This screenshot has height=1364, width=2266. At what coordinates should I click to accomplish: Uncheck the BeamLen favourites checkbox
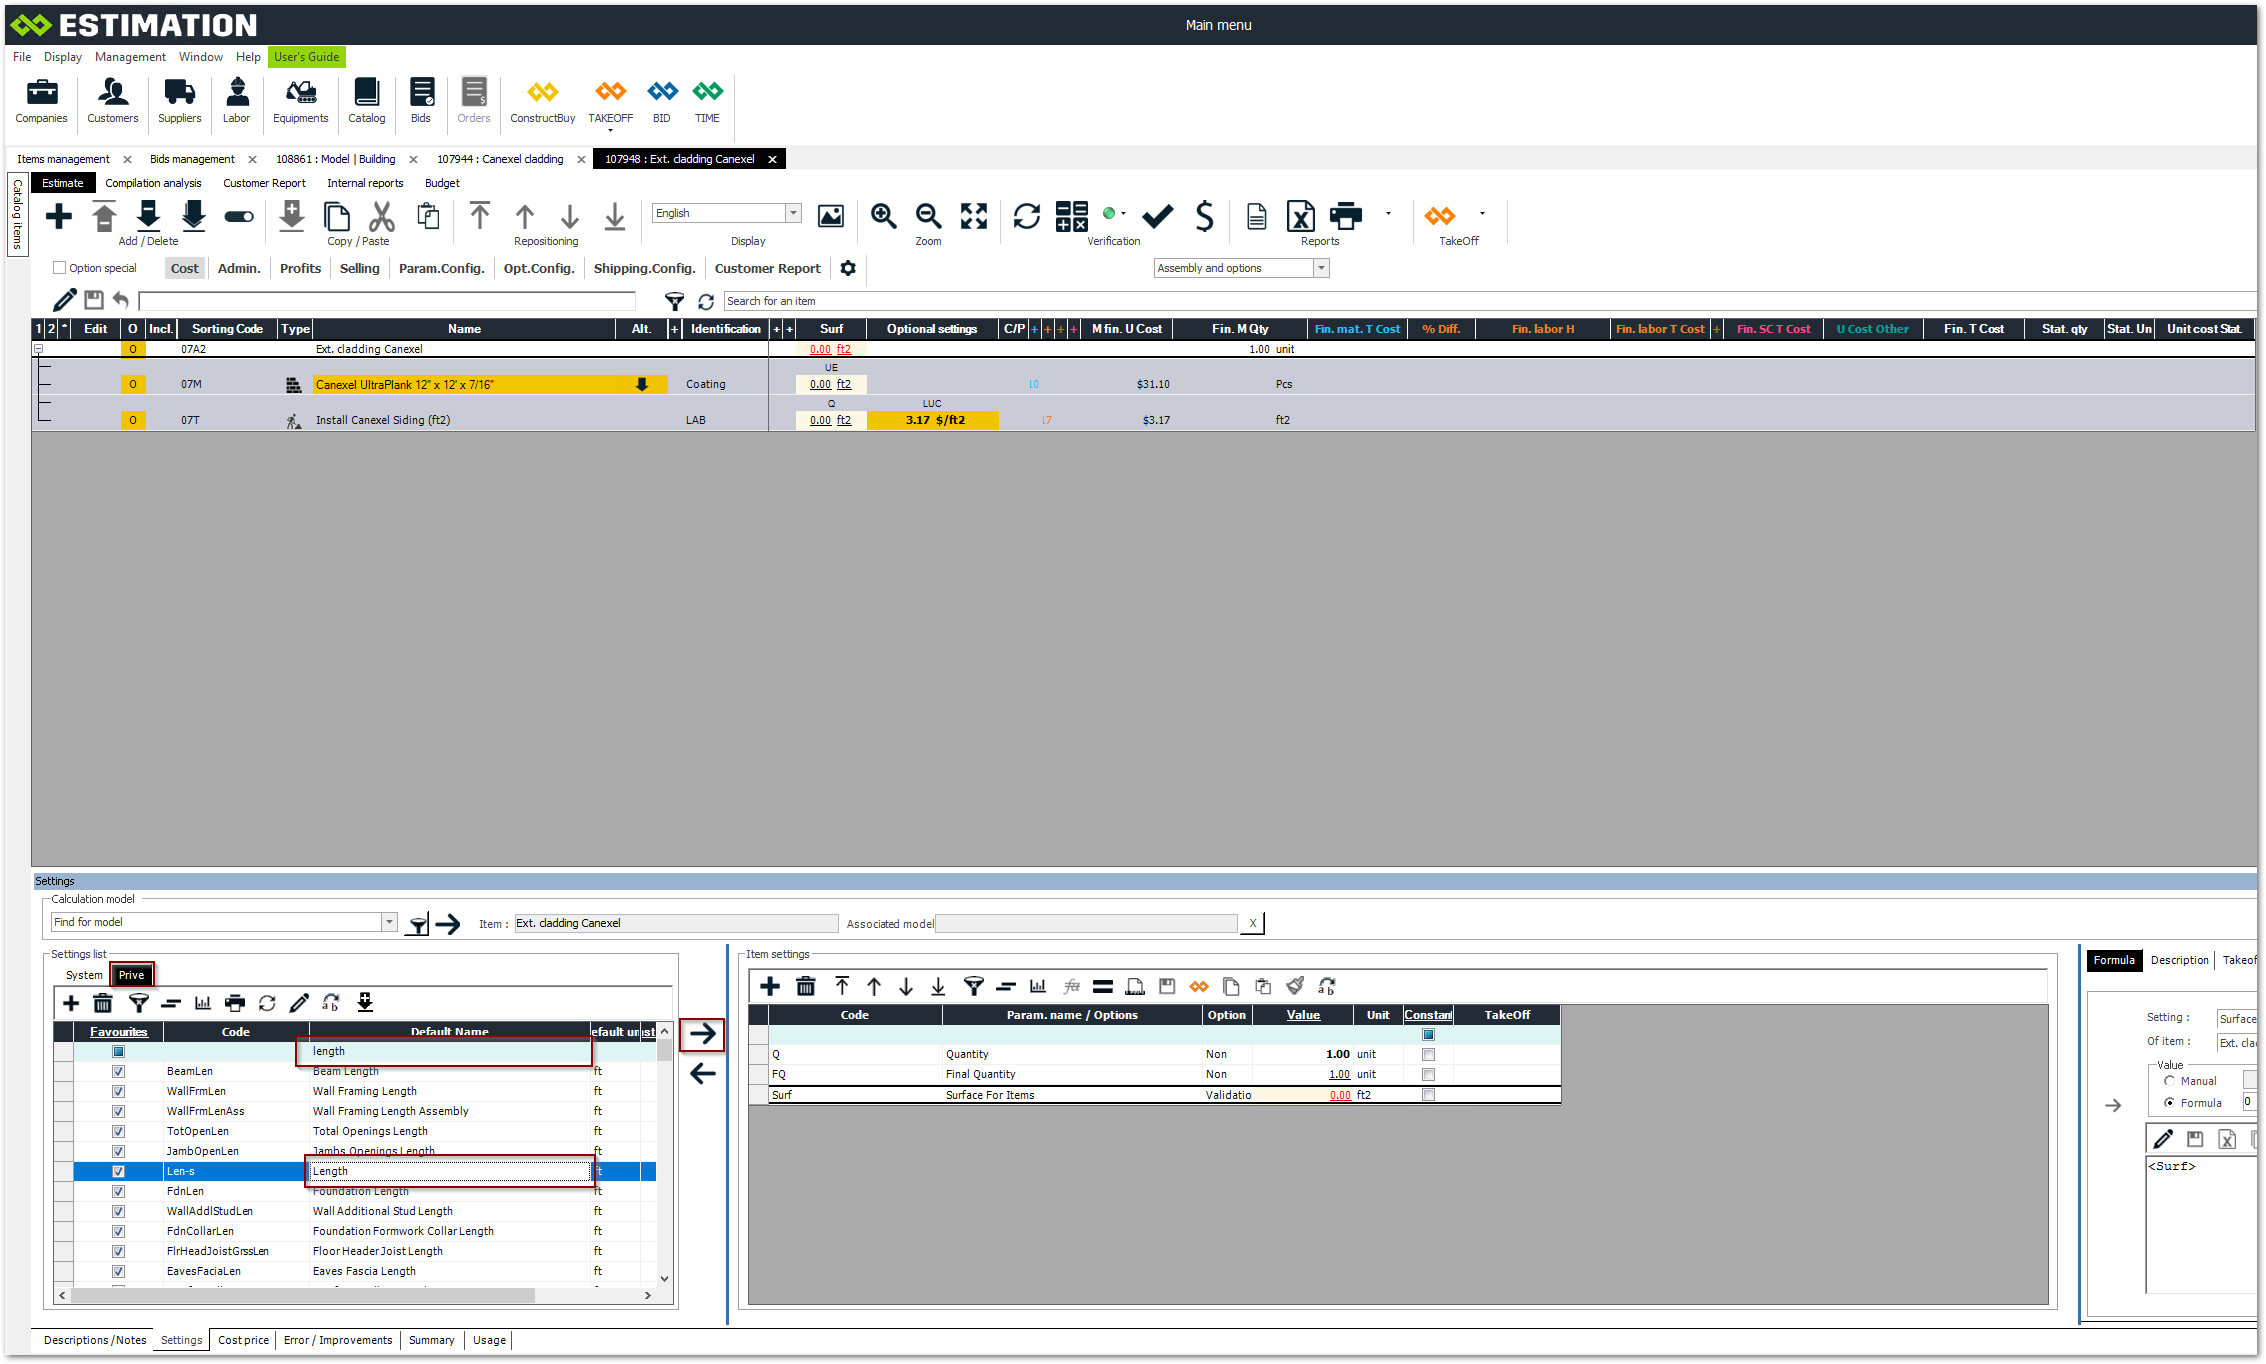tap(118, 1071)
